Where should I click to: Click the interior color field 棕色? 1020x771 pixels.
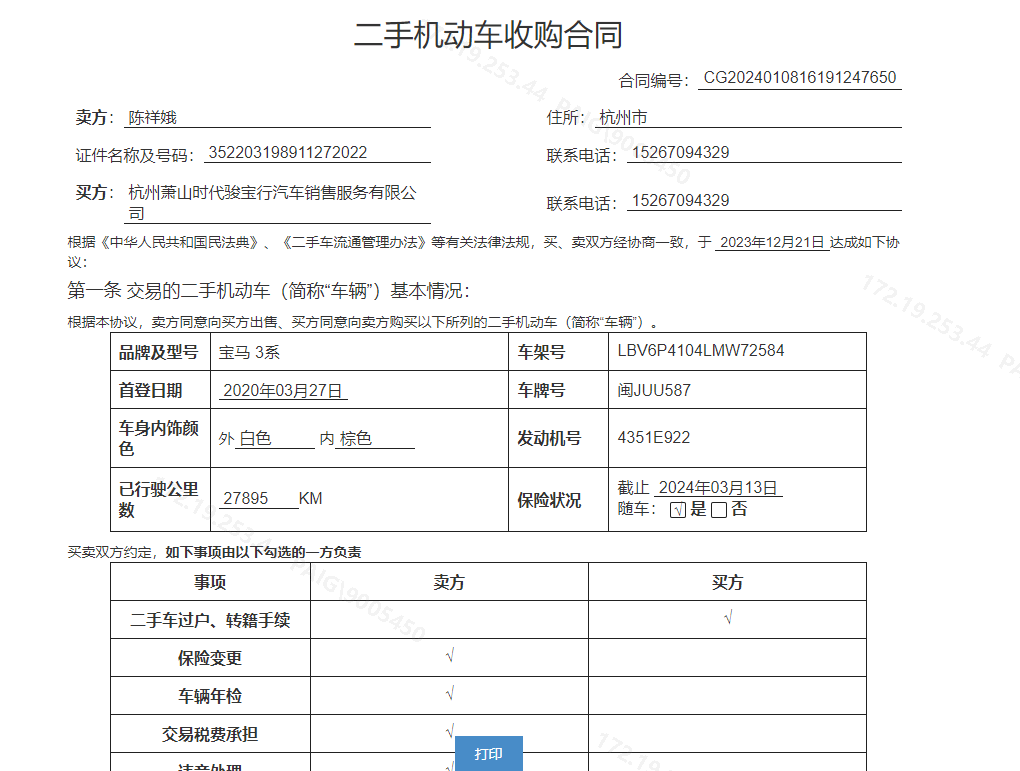point(375,439)
